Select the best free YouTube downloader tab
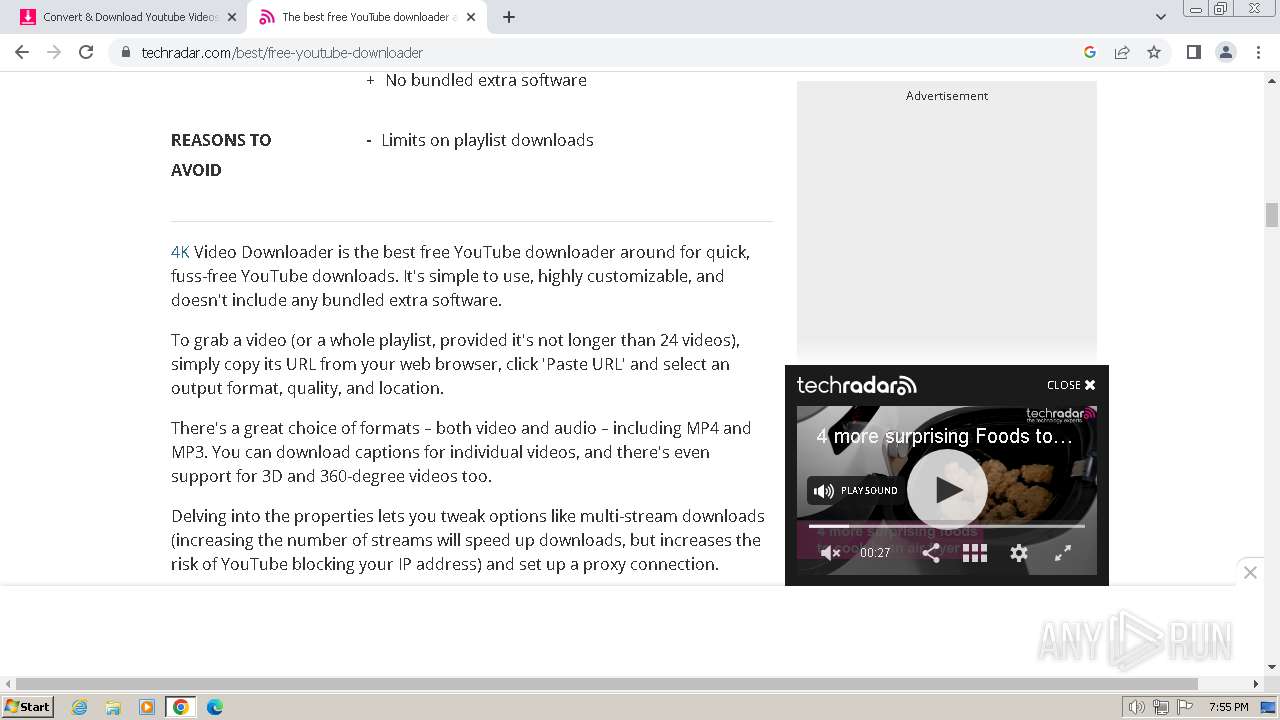 click(368, 17)
